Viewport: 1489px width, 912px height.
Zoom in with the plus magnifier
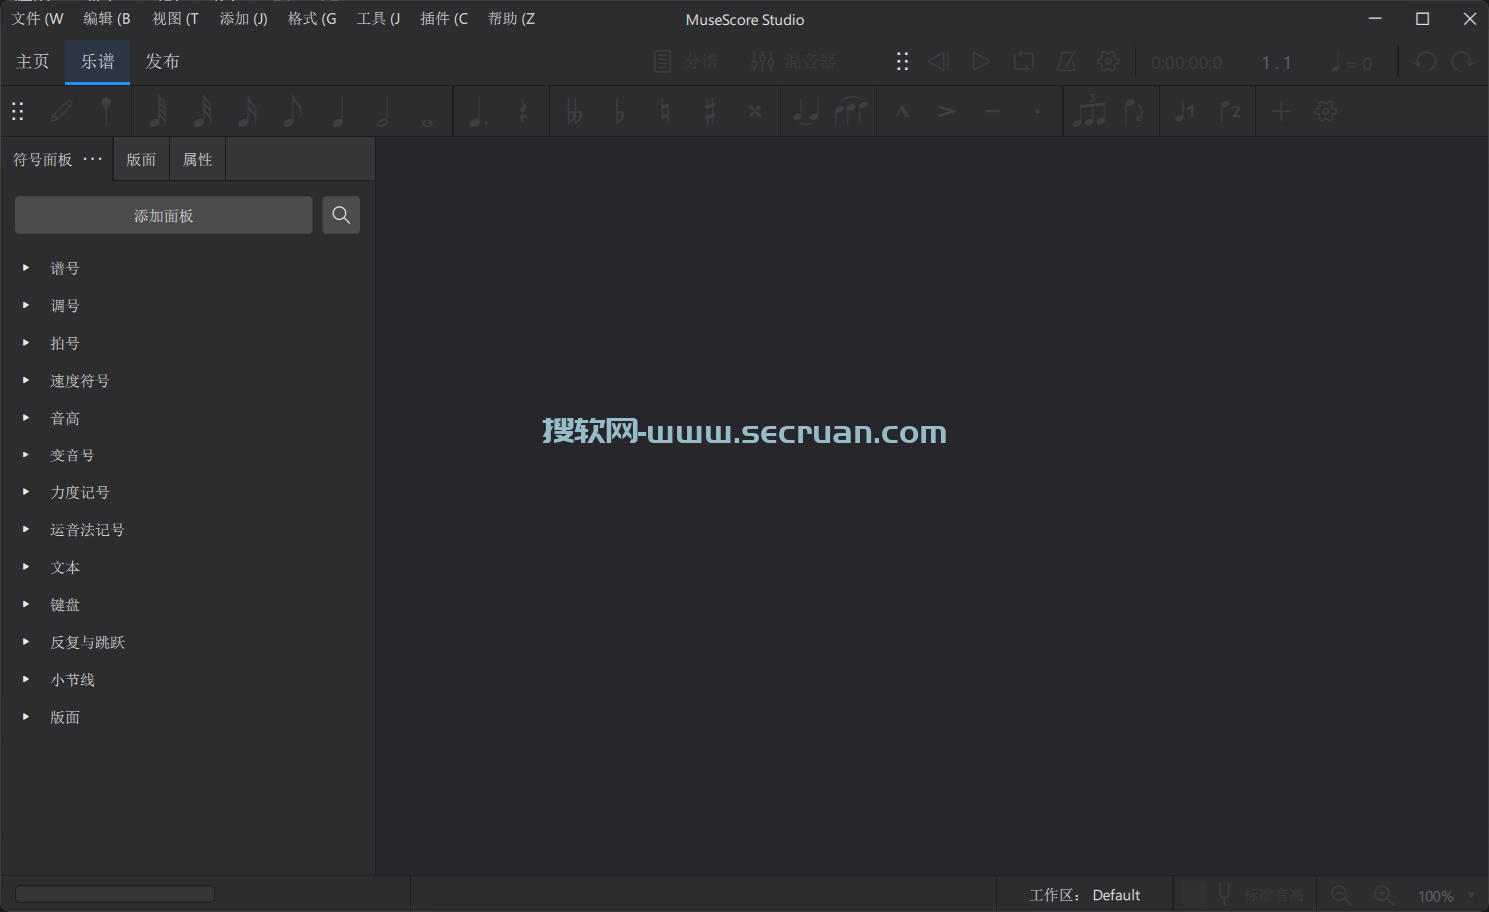[1383, 895]
